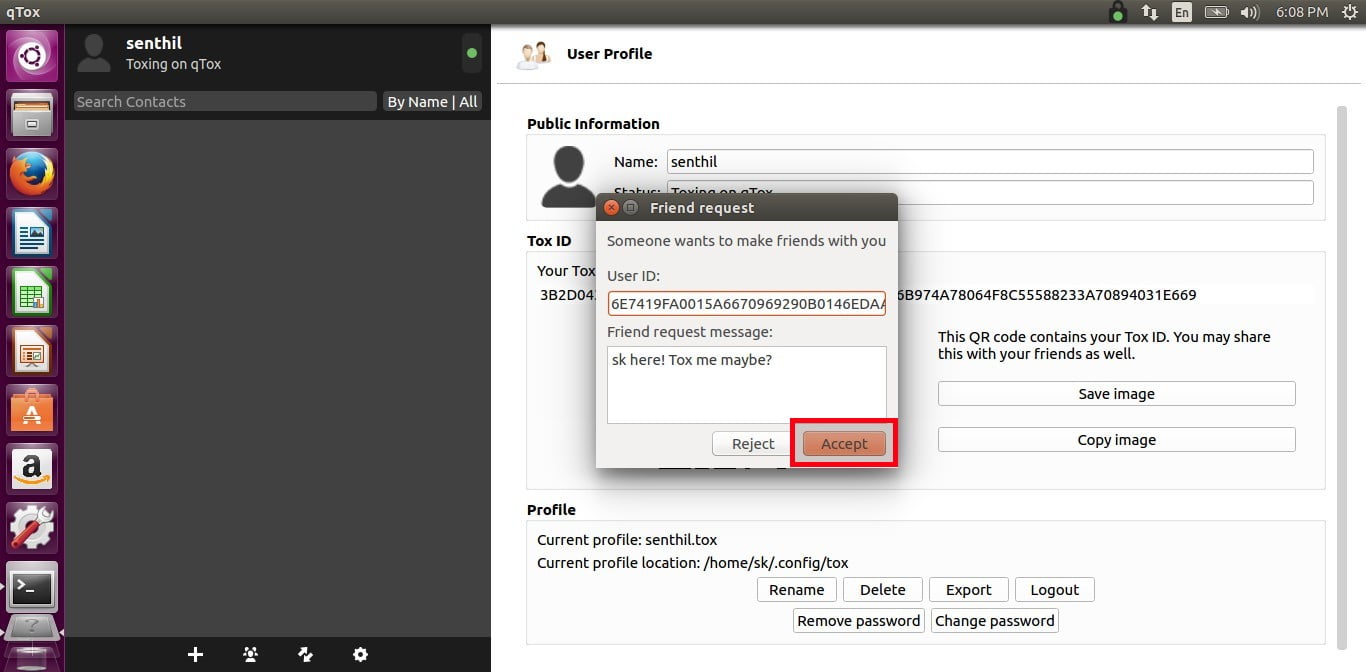Click the Change password button
1366x672 pixels.
pos(994,621)
